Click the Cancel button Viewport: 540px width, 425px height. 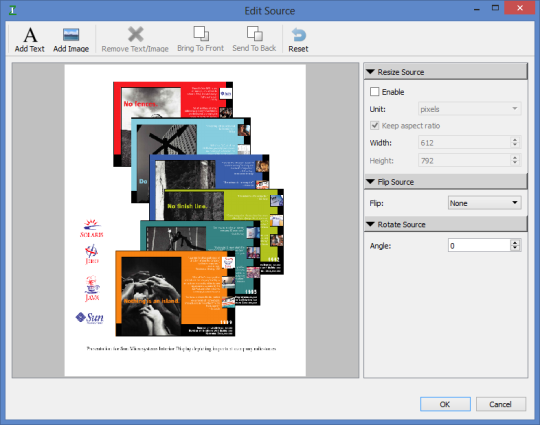click(x=501, y=404)
